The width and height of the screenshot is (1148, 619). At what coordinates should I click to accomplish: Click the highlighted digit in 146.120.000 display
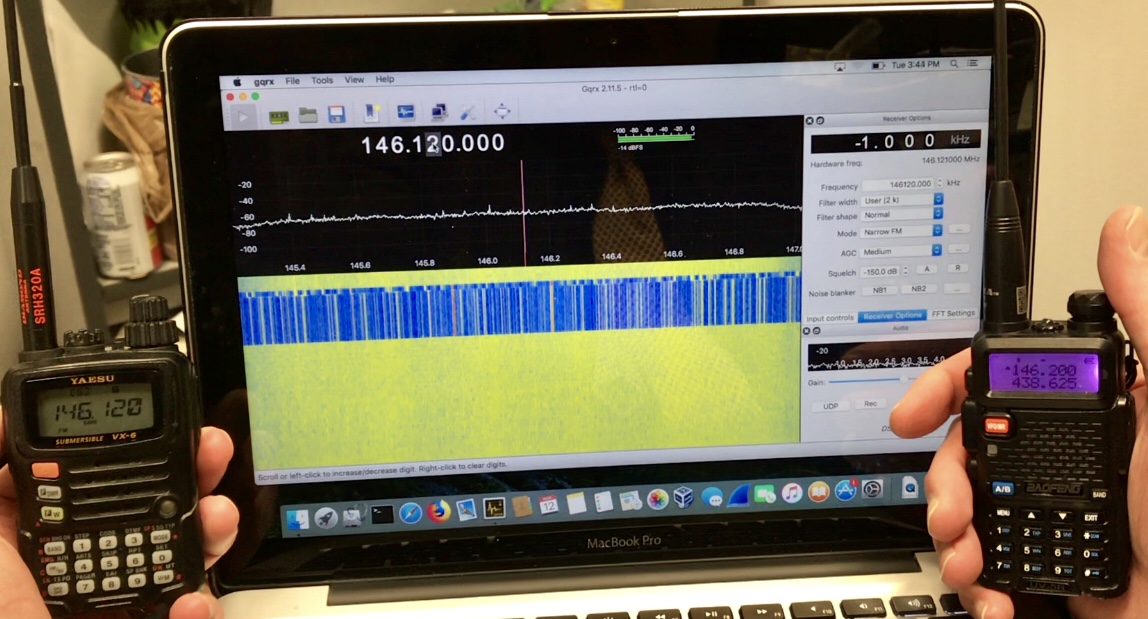point(433,144)
